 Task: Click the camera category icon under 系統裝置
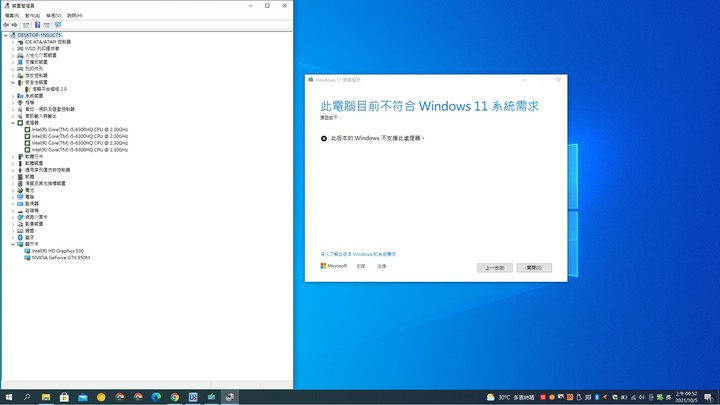pyautogui.click(x=20, y=102)
